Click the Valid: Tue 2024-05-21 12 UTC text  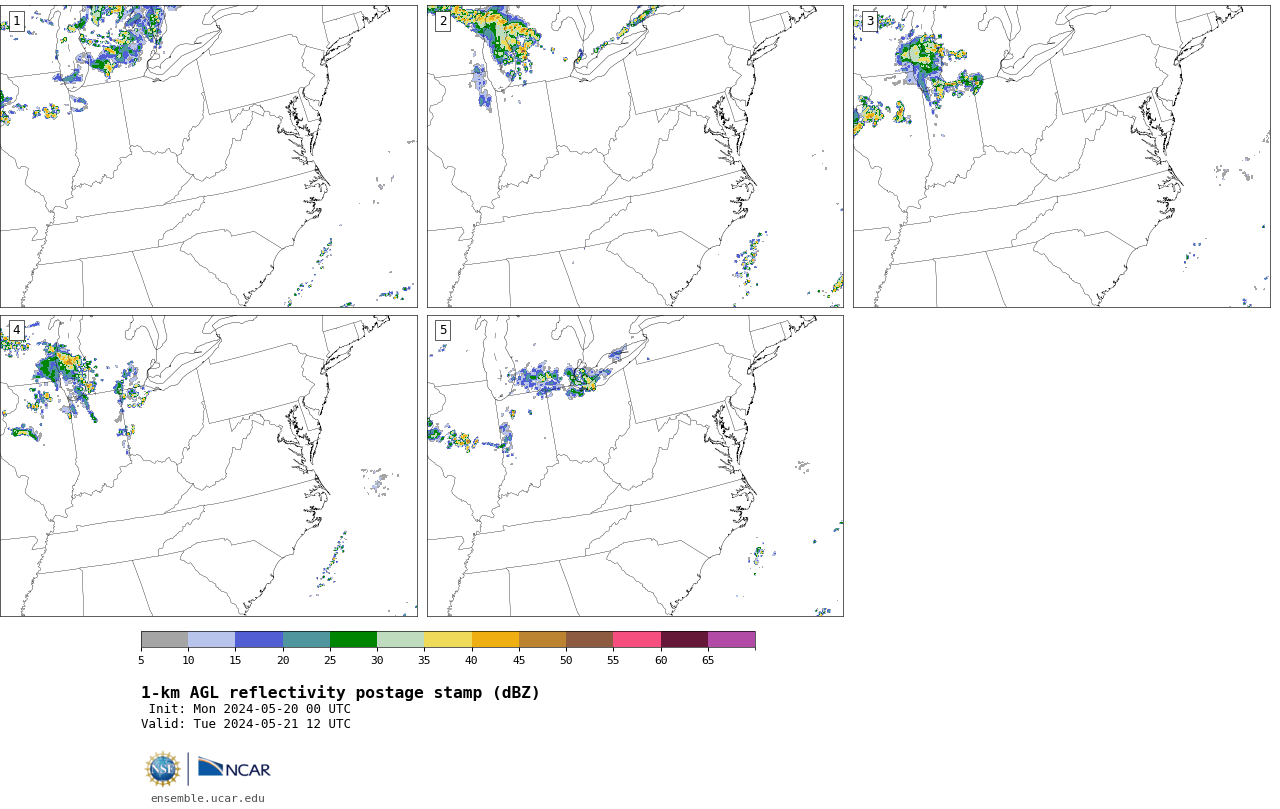tap(246, 724)
